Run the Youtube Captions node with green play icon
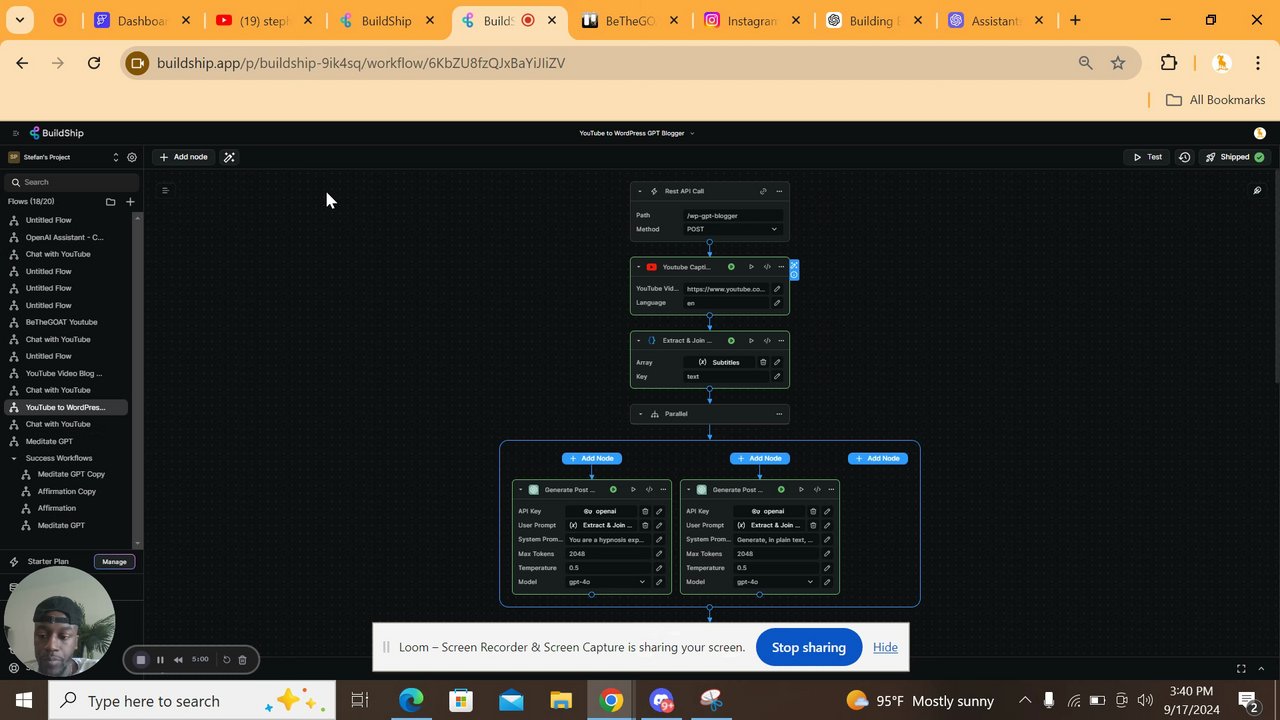The width and height of the screenshot is (1280, 720). click(x=731, y=267)
